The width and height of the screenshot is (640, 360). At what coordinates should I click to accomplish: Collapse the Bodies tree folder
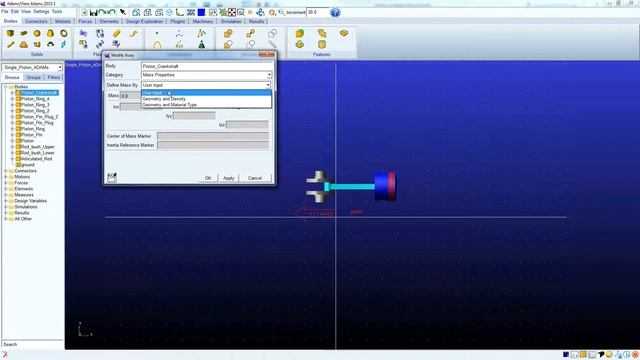pos(6,87)
